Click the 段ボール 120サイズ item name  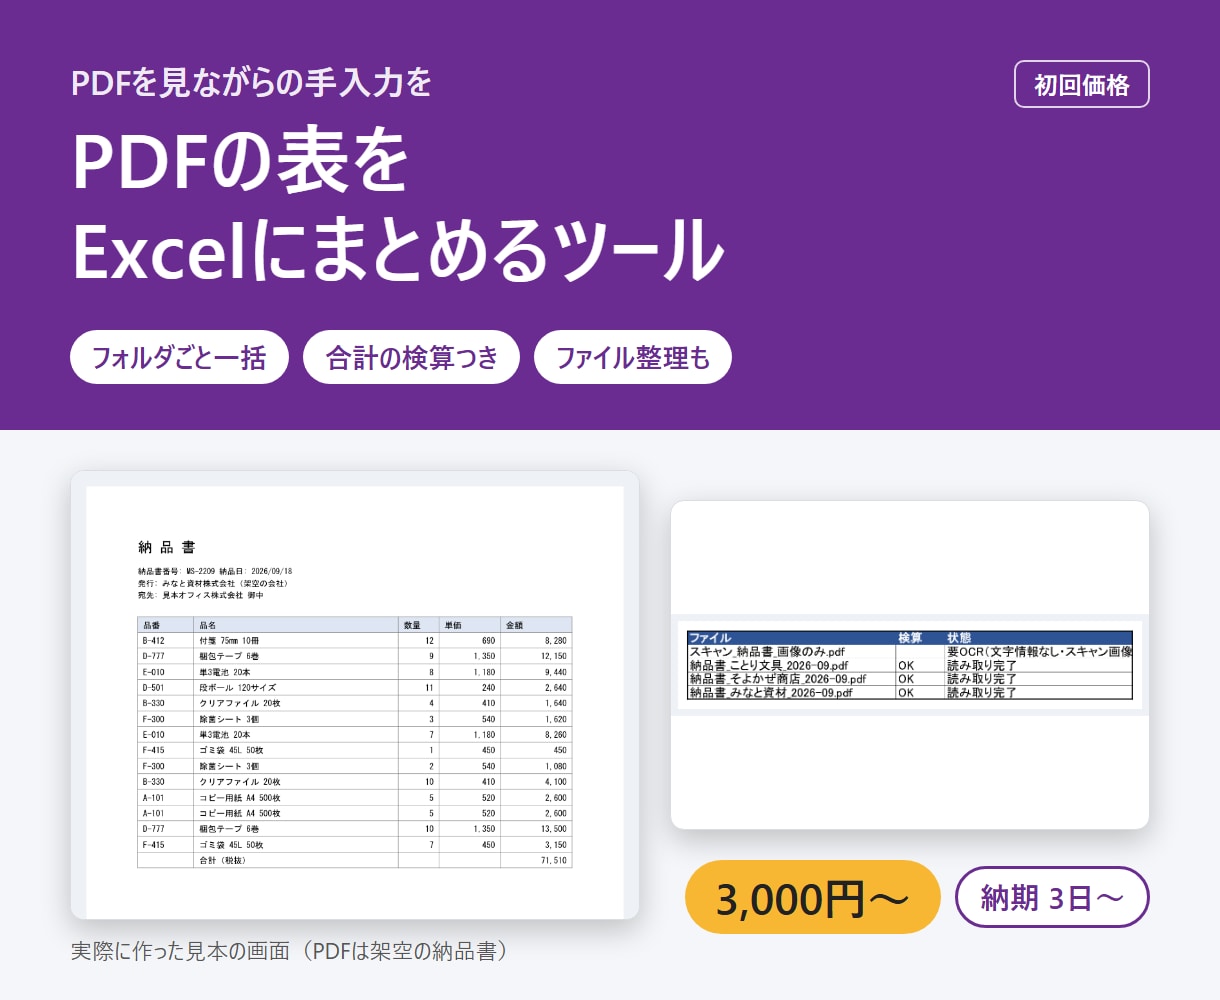(237, 688)
